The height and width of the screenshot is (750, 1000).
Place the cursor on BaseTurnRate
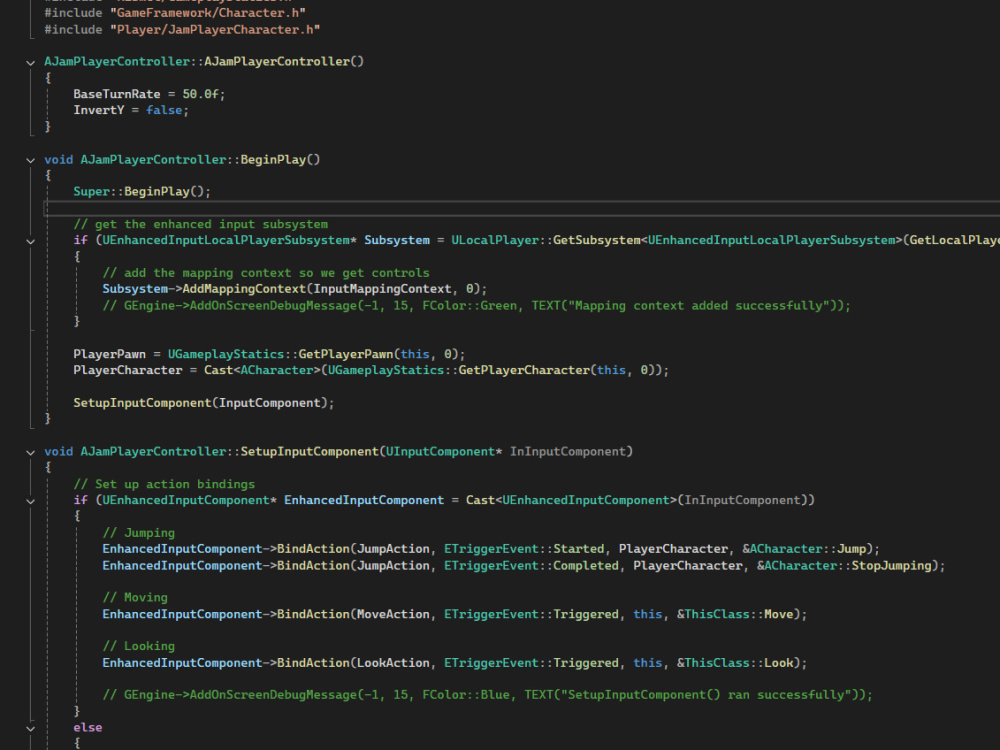(117, 94)
